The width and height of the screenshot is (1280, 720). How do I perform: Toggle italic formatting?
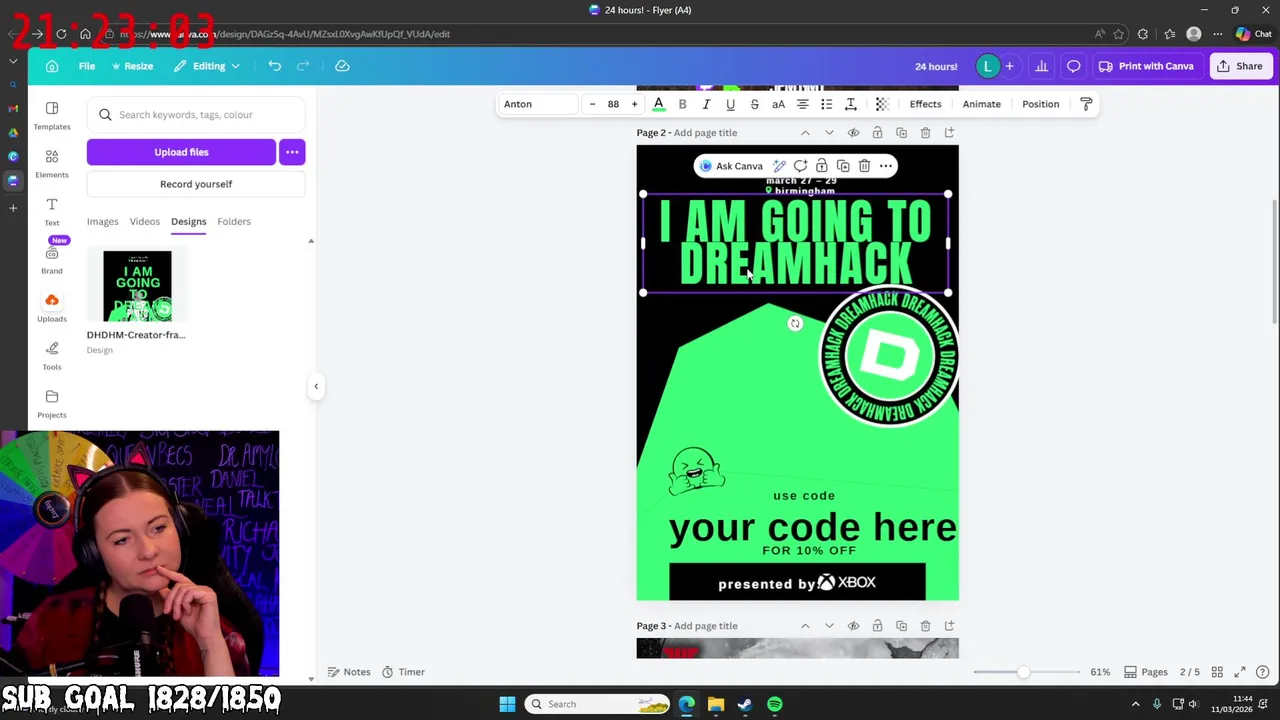point(706,104)
